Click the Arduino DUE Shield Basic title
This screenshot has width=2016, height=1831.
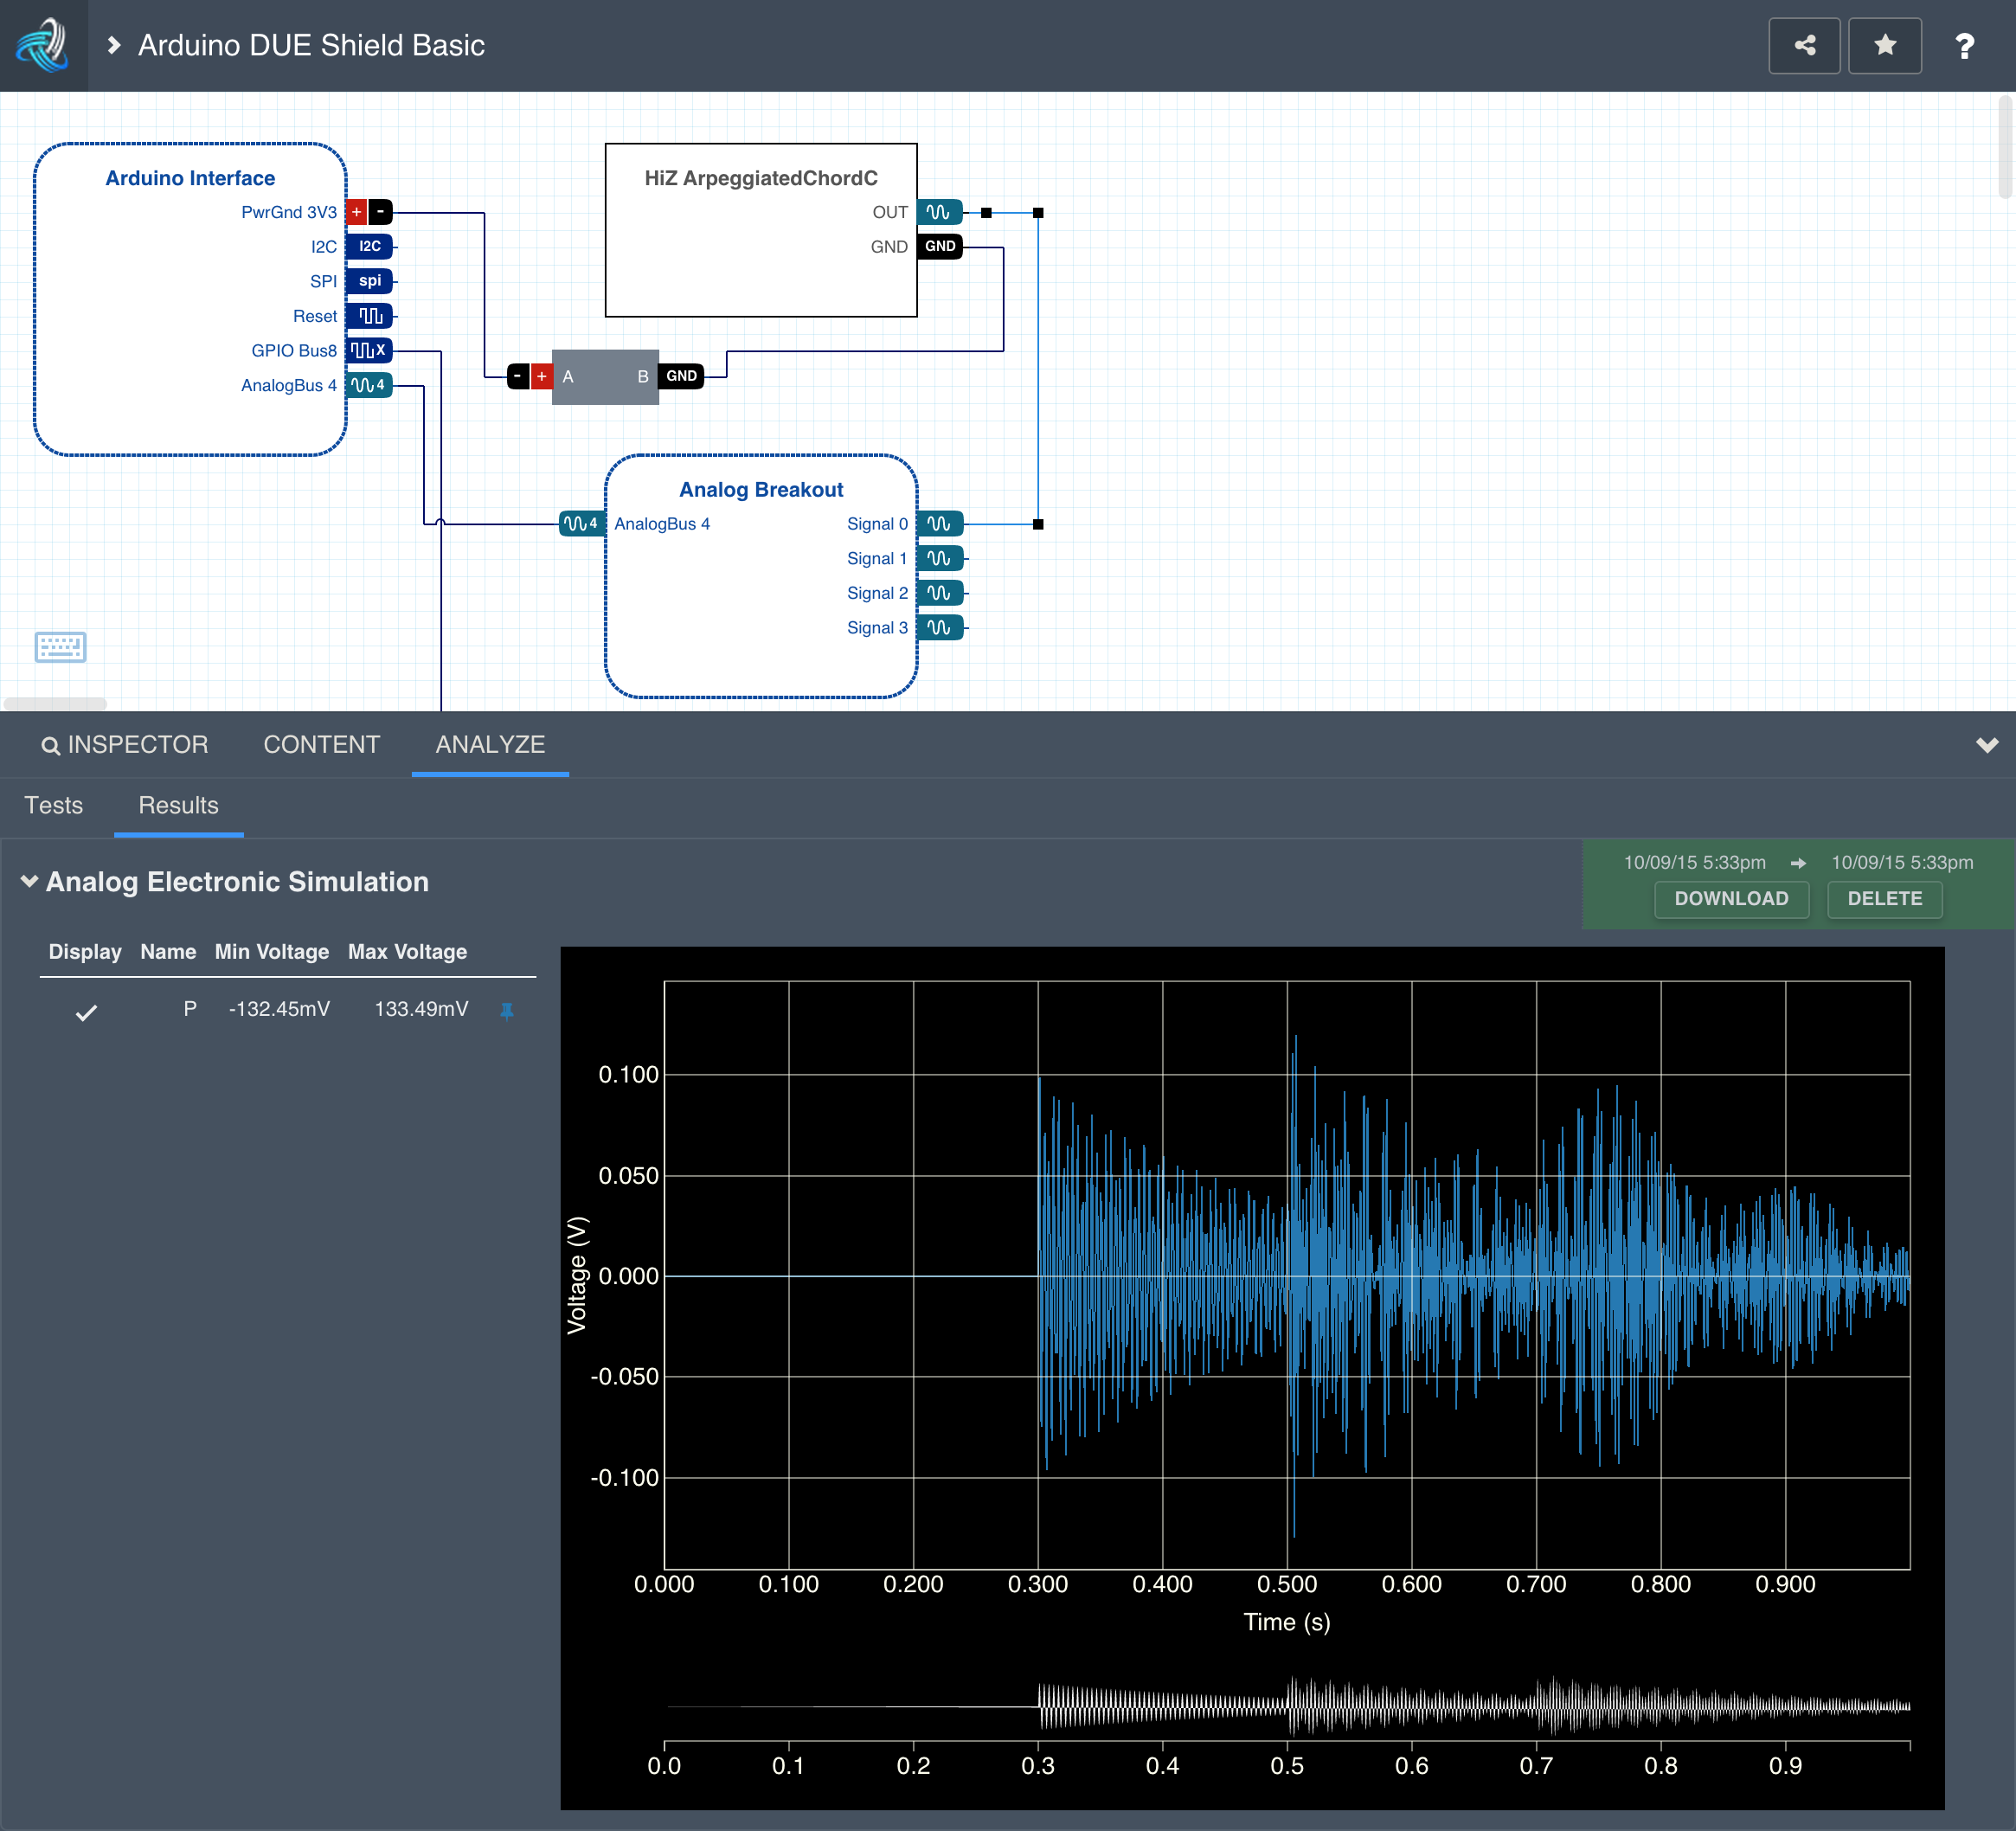[311, 45]
